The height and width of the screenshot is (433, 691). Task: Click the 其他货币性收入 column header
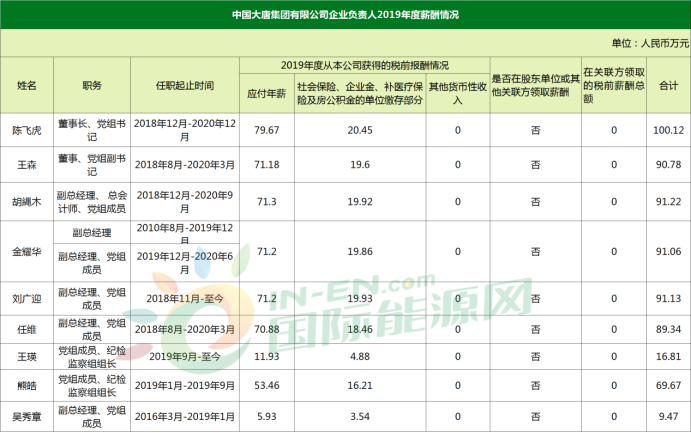tap(458, 93)
